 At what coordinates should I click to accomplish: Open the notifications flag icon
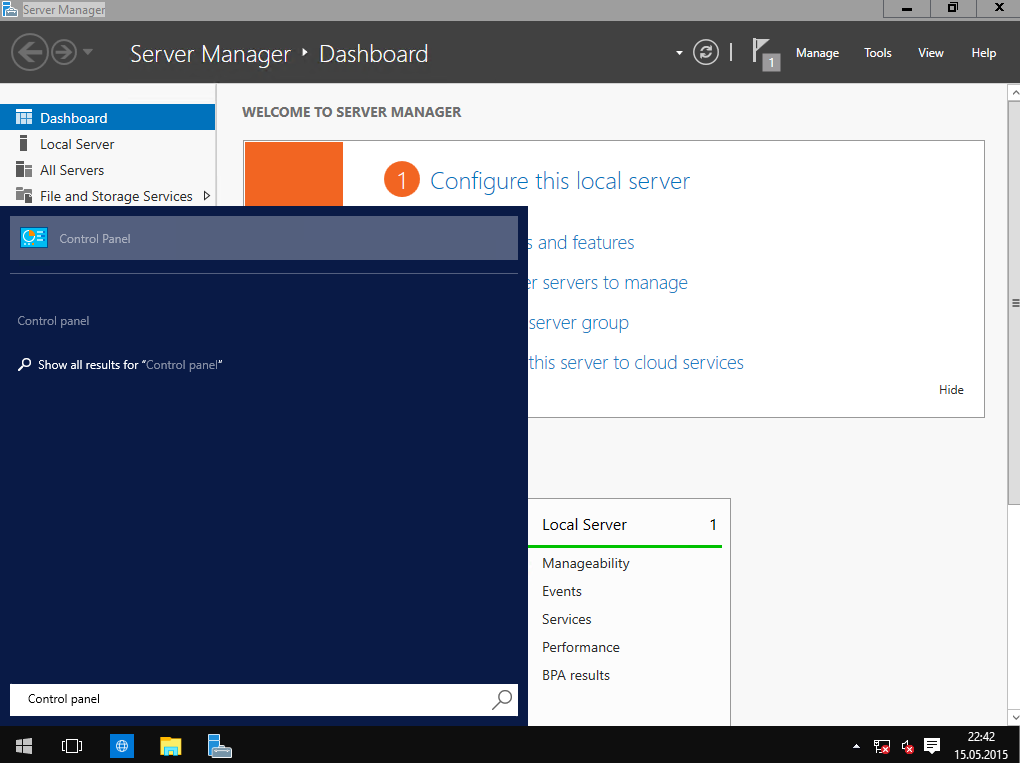[x=766, y=53]
